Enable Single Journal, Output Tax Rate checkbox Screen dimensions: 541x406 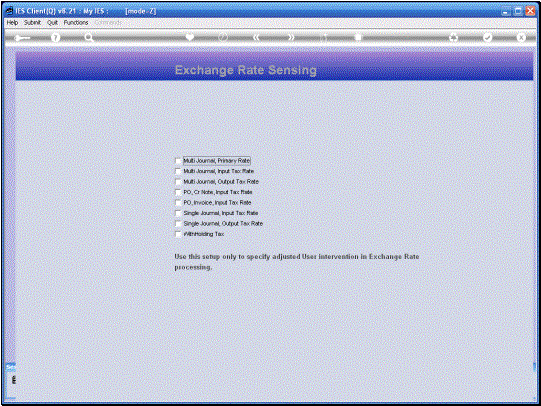(178, 224)
